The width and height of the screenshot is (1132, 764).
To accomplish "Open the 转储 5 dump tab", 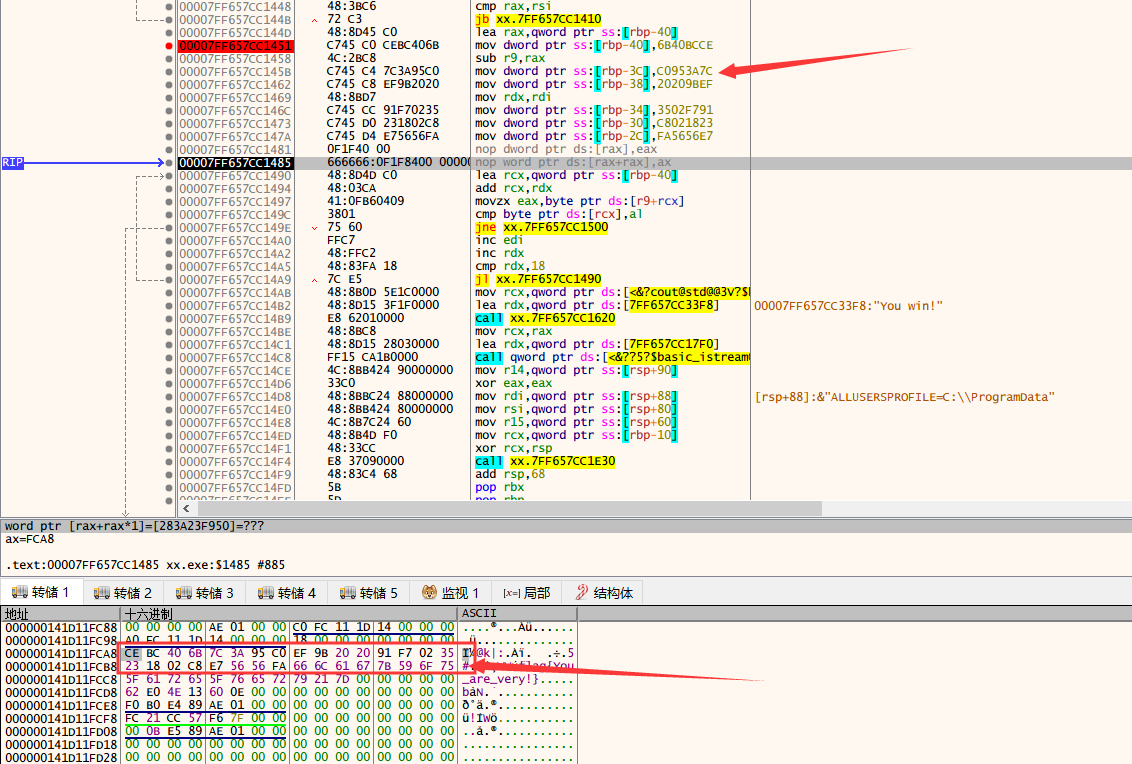I will pyautogui.click(x=369, y=593).
